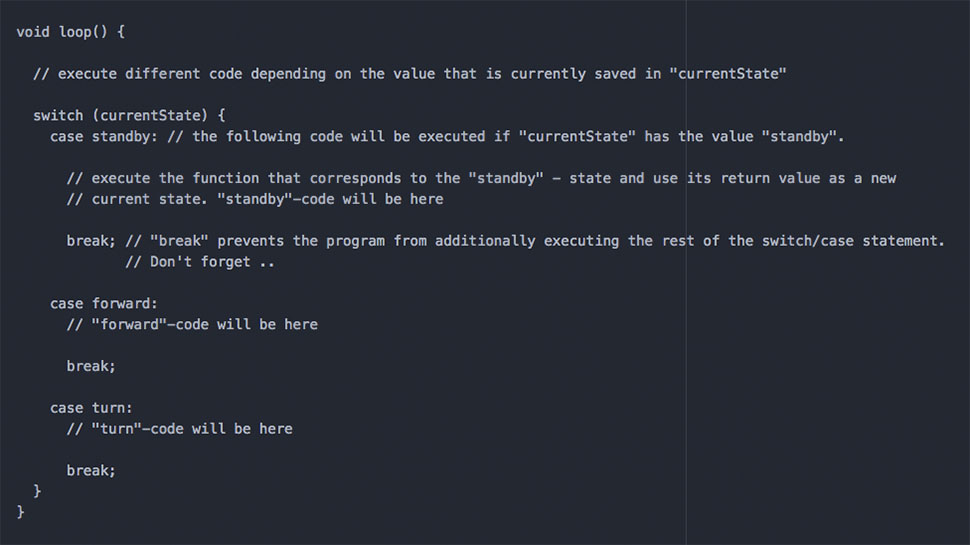Image resolution: width=970 pixels, height=545 pixels.
Task: Click the "case turn:" line
Action: click(x=91, y=407)
